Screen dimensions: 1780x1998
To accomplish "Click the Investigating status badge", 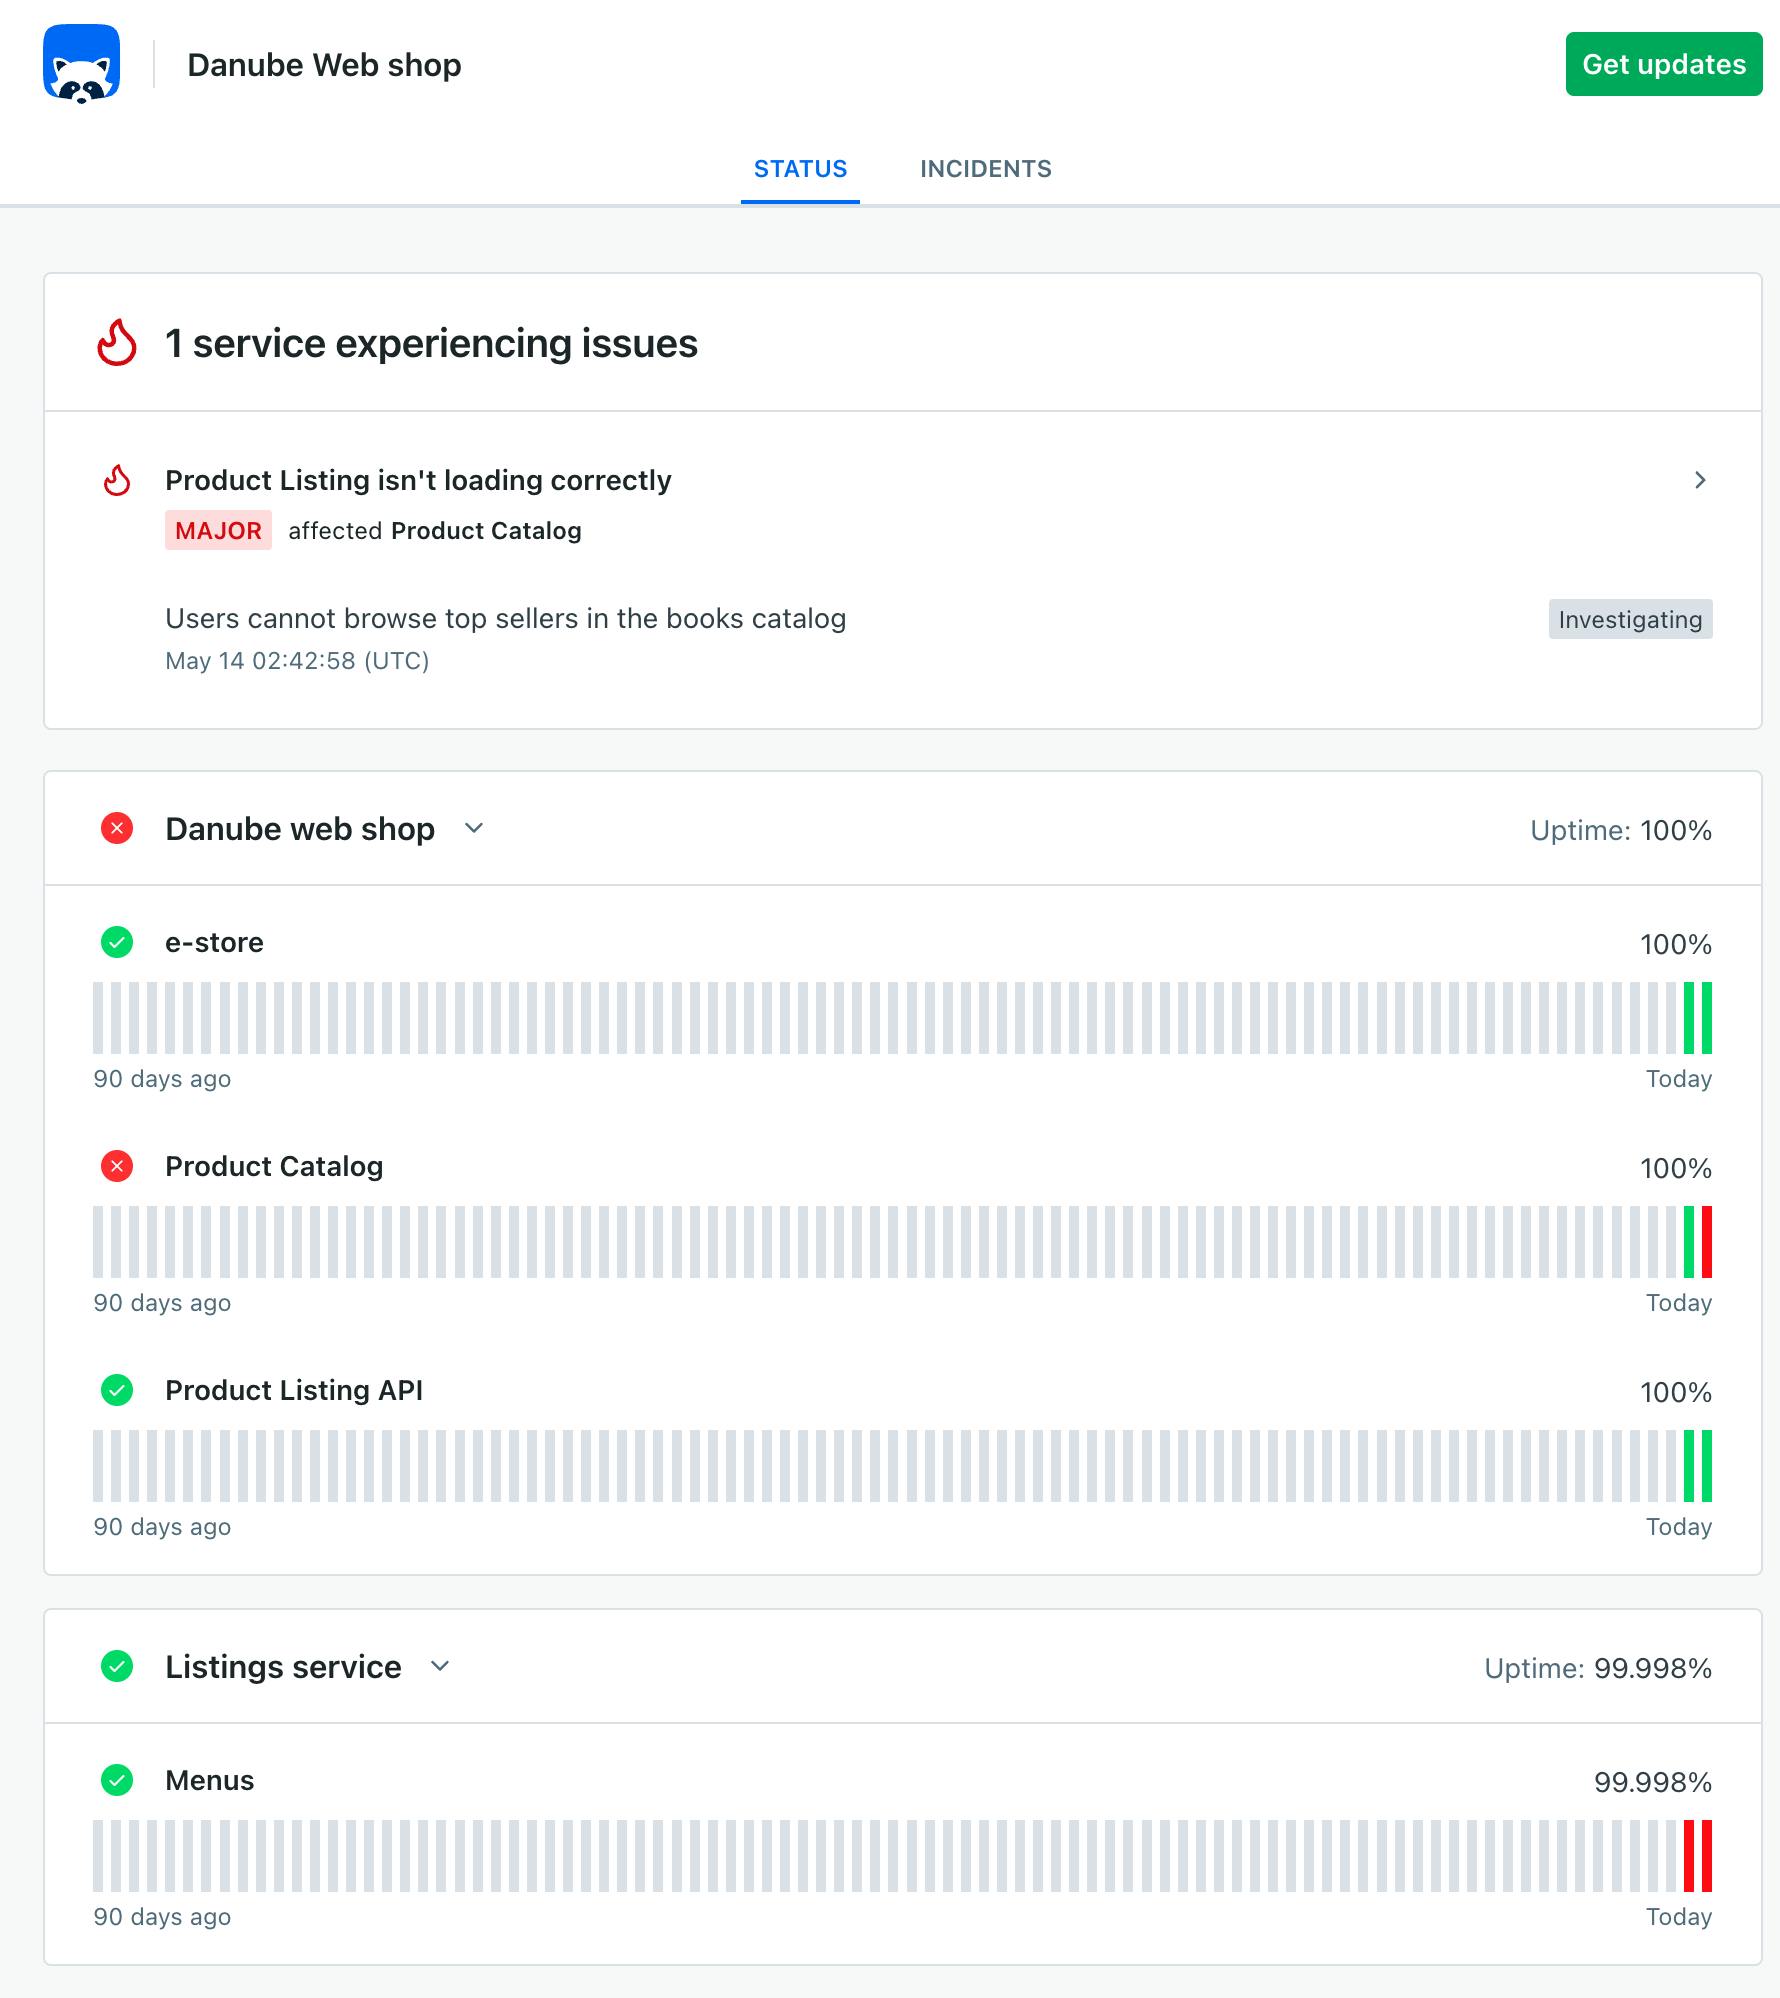I will (x=1630, y=619).
